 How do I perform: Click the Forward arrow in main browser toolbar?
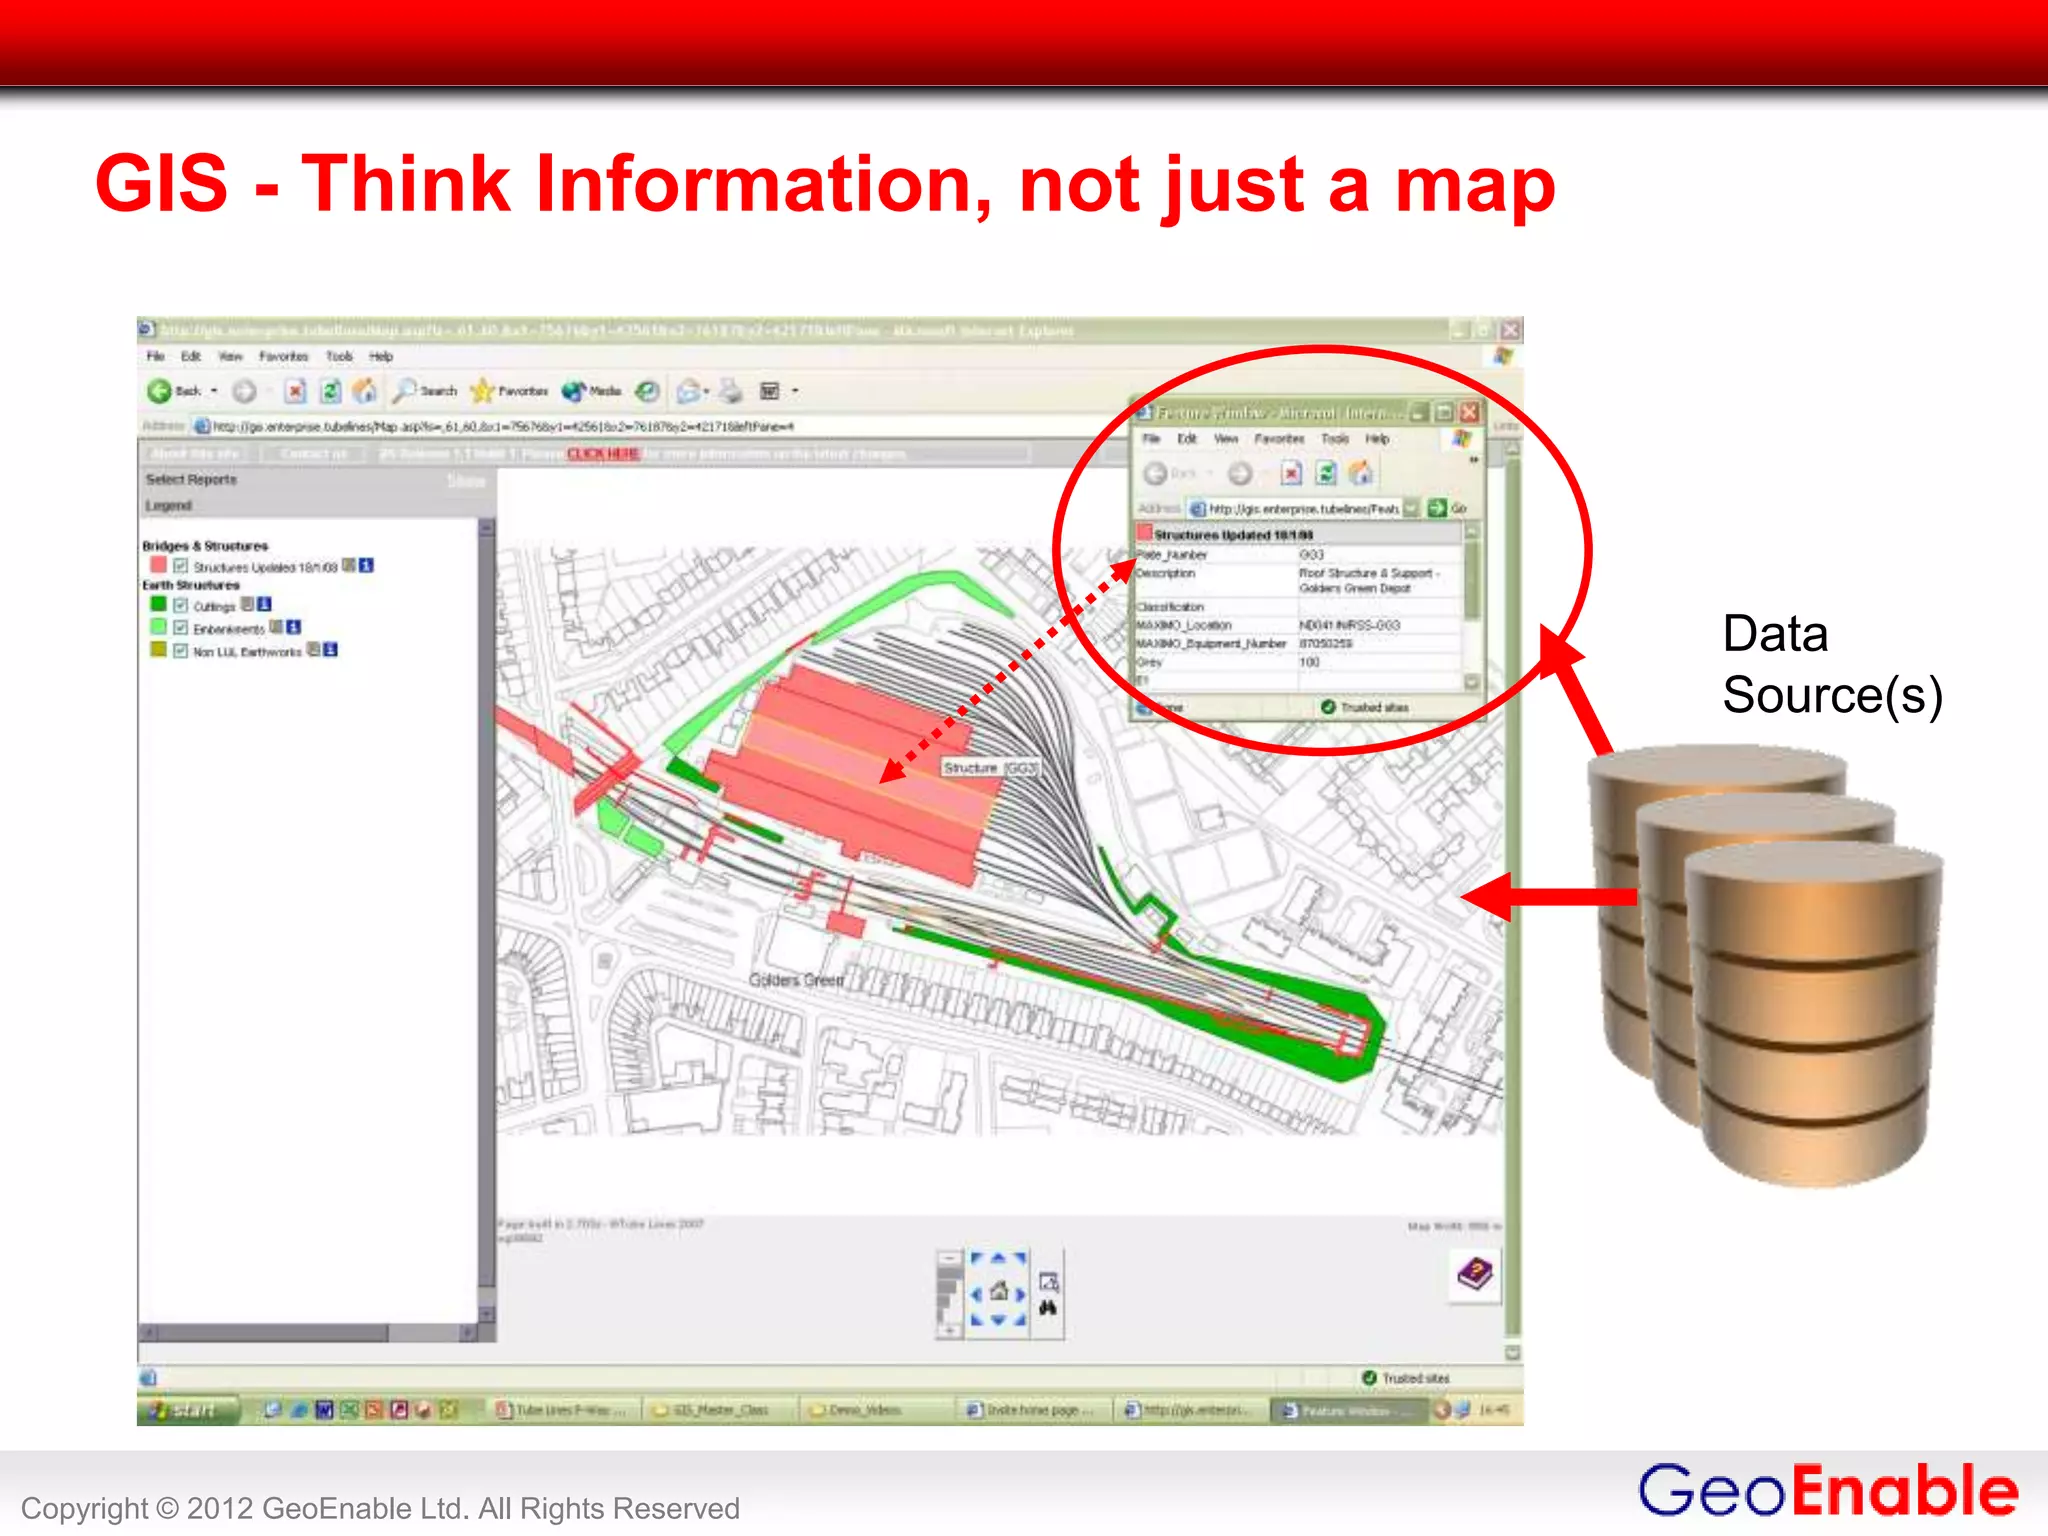pos(244,391)
